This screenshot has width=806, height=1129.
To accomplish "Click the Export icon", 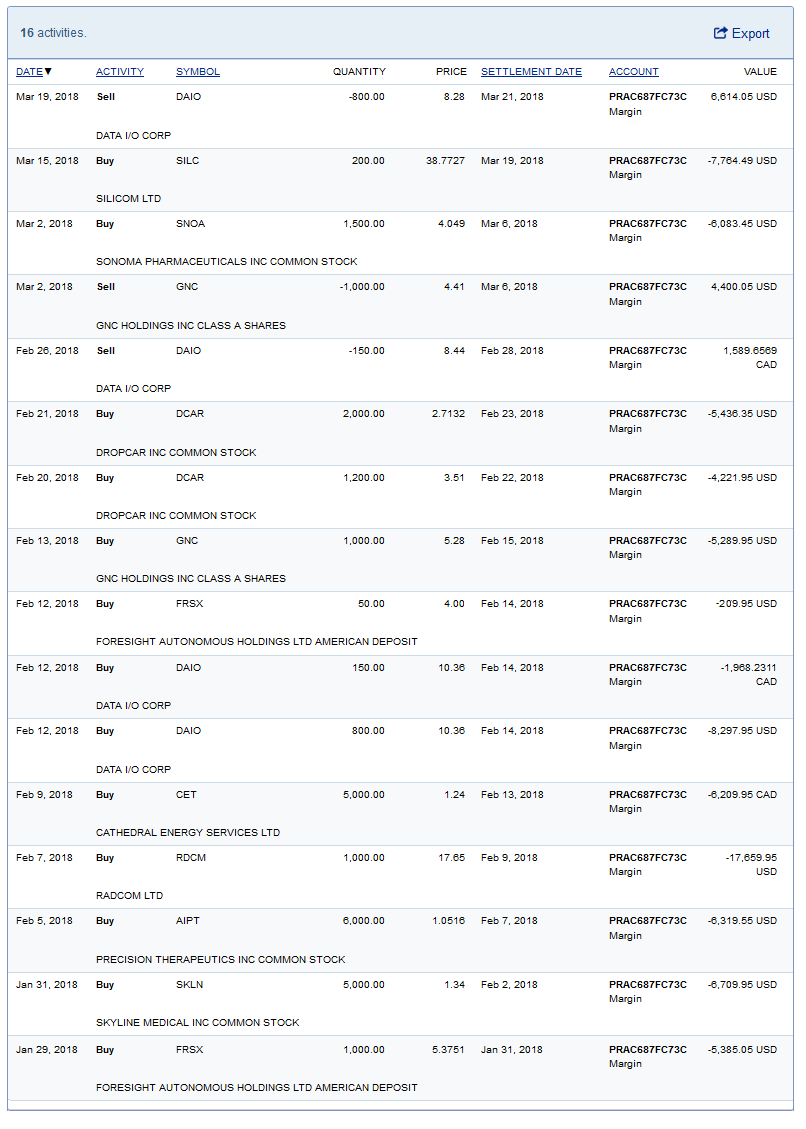I will (x=720, y=34).
